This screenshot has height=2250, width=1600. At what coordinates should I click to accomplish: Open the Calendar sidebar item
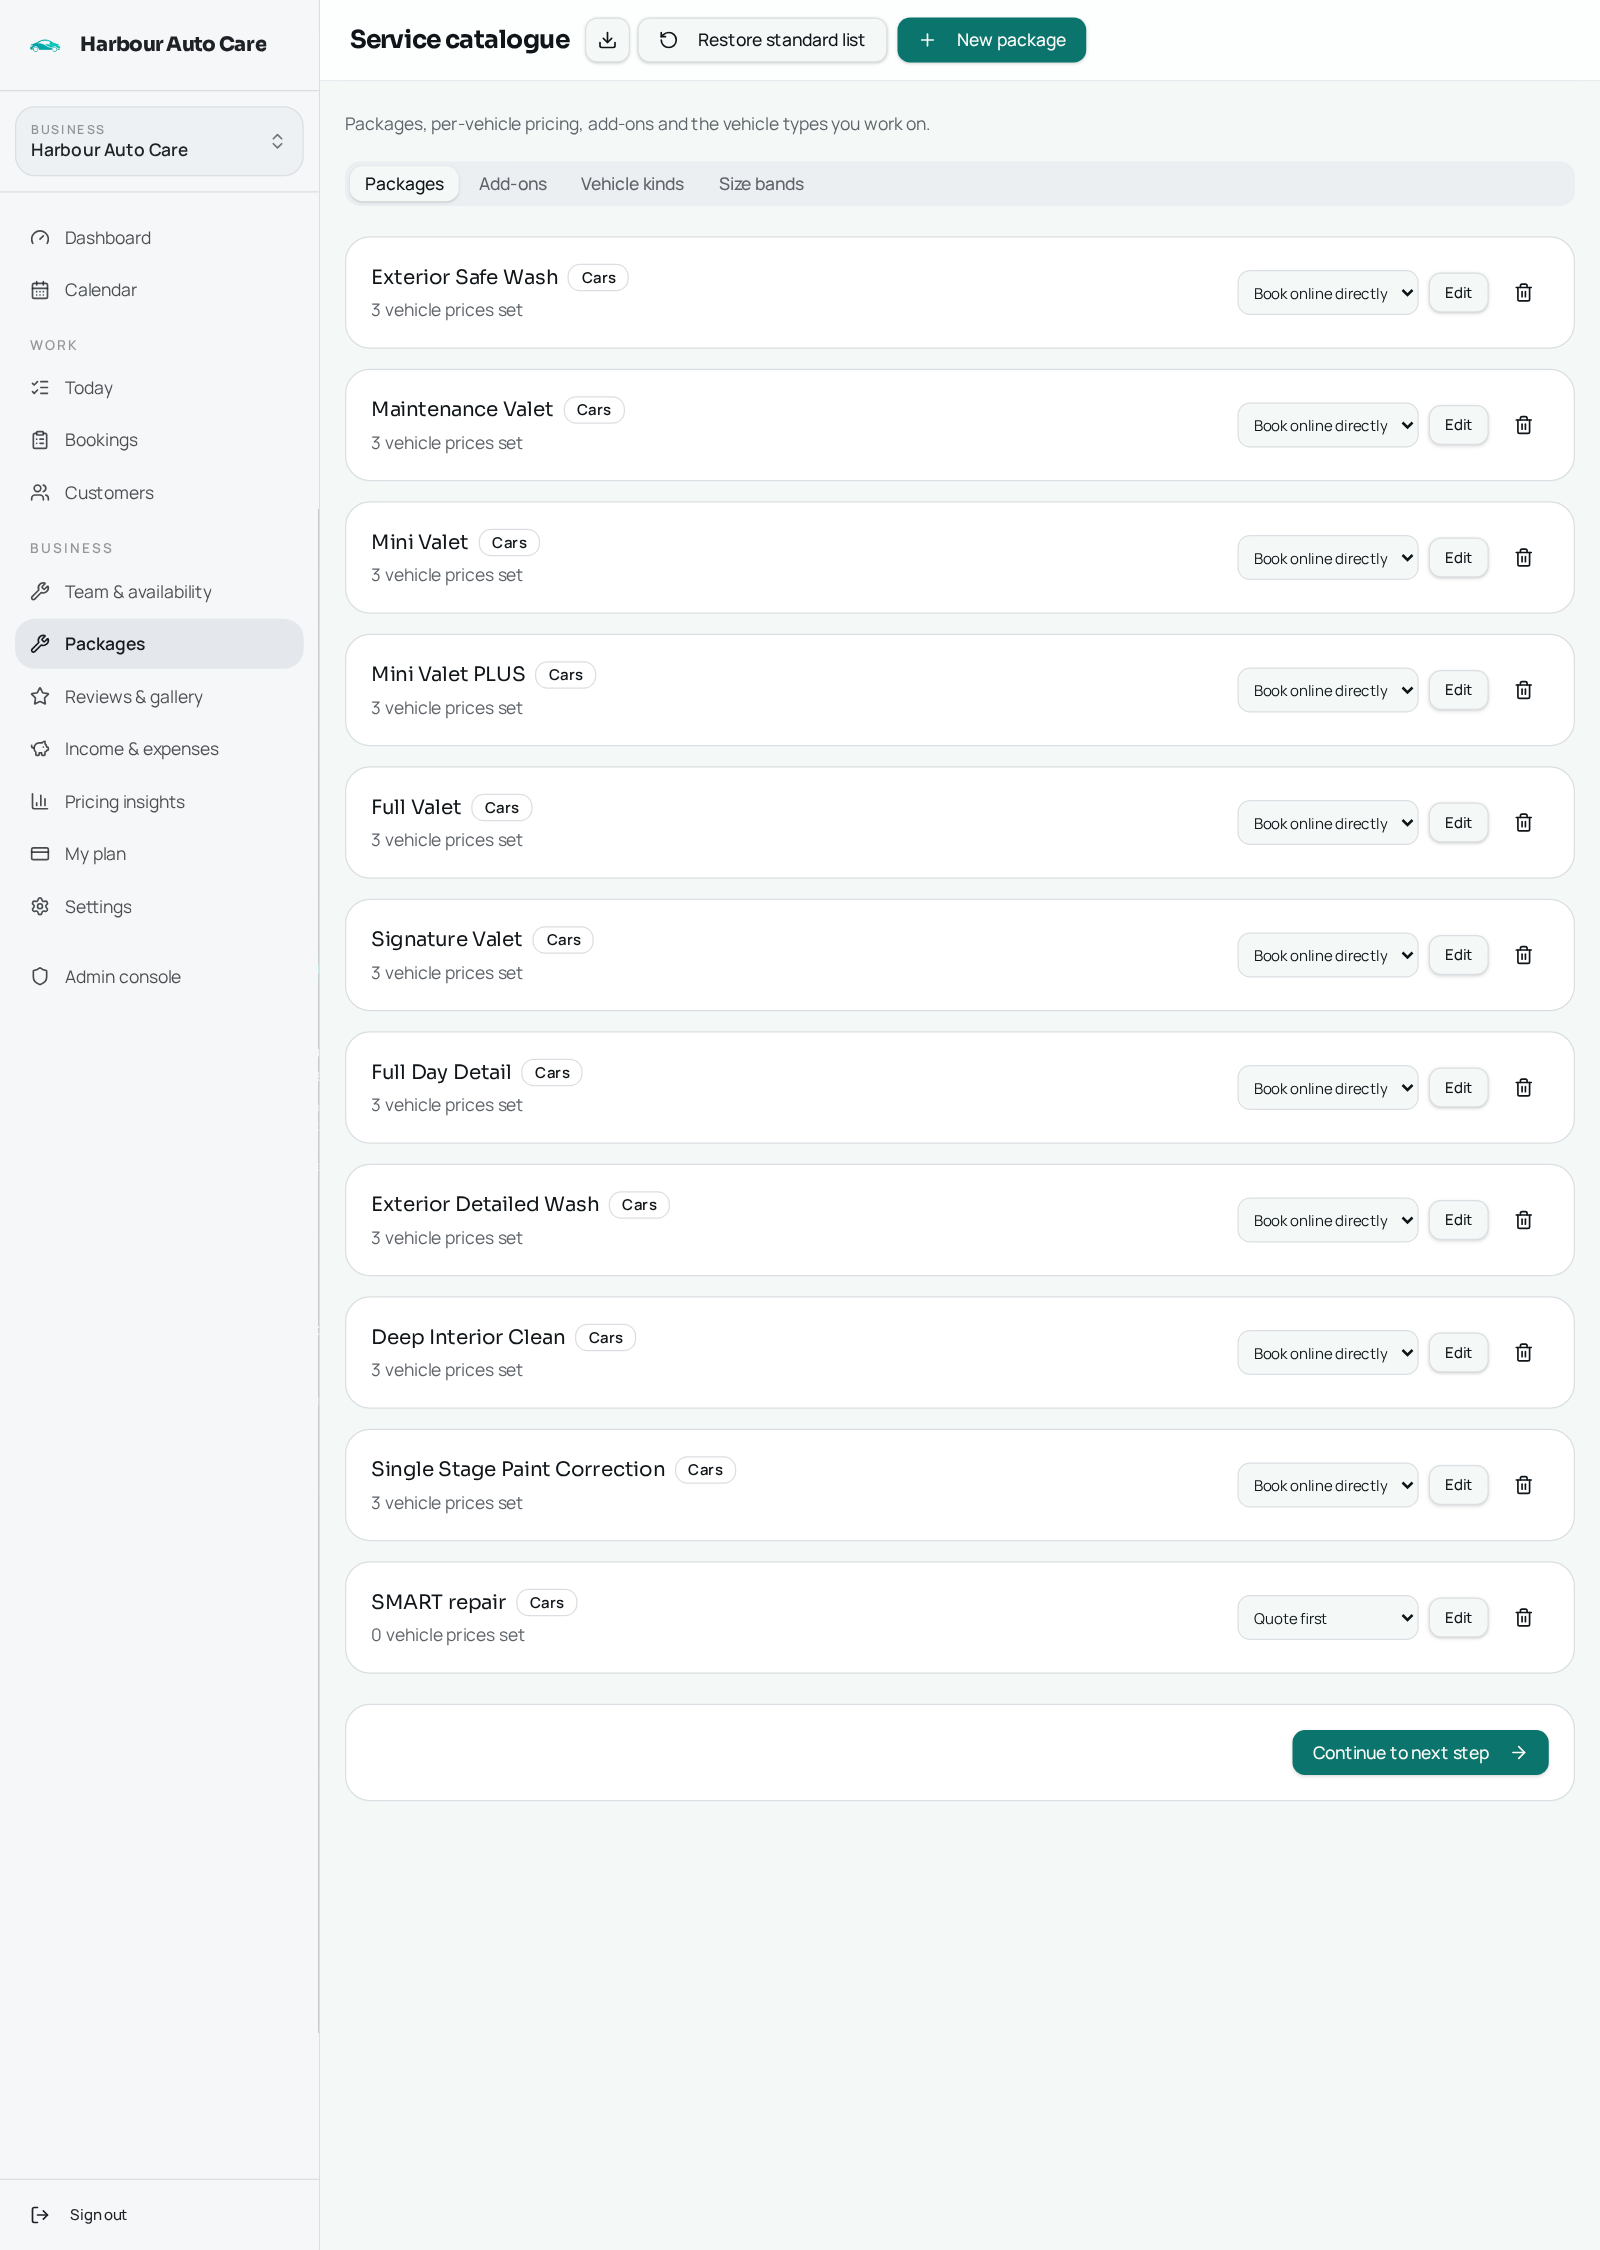point(159,290)
